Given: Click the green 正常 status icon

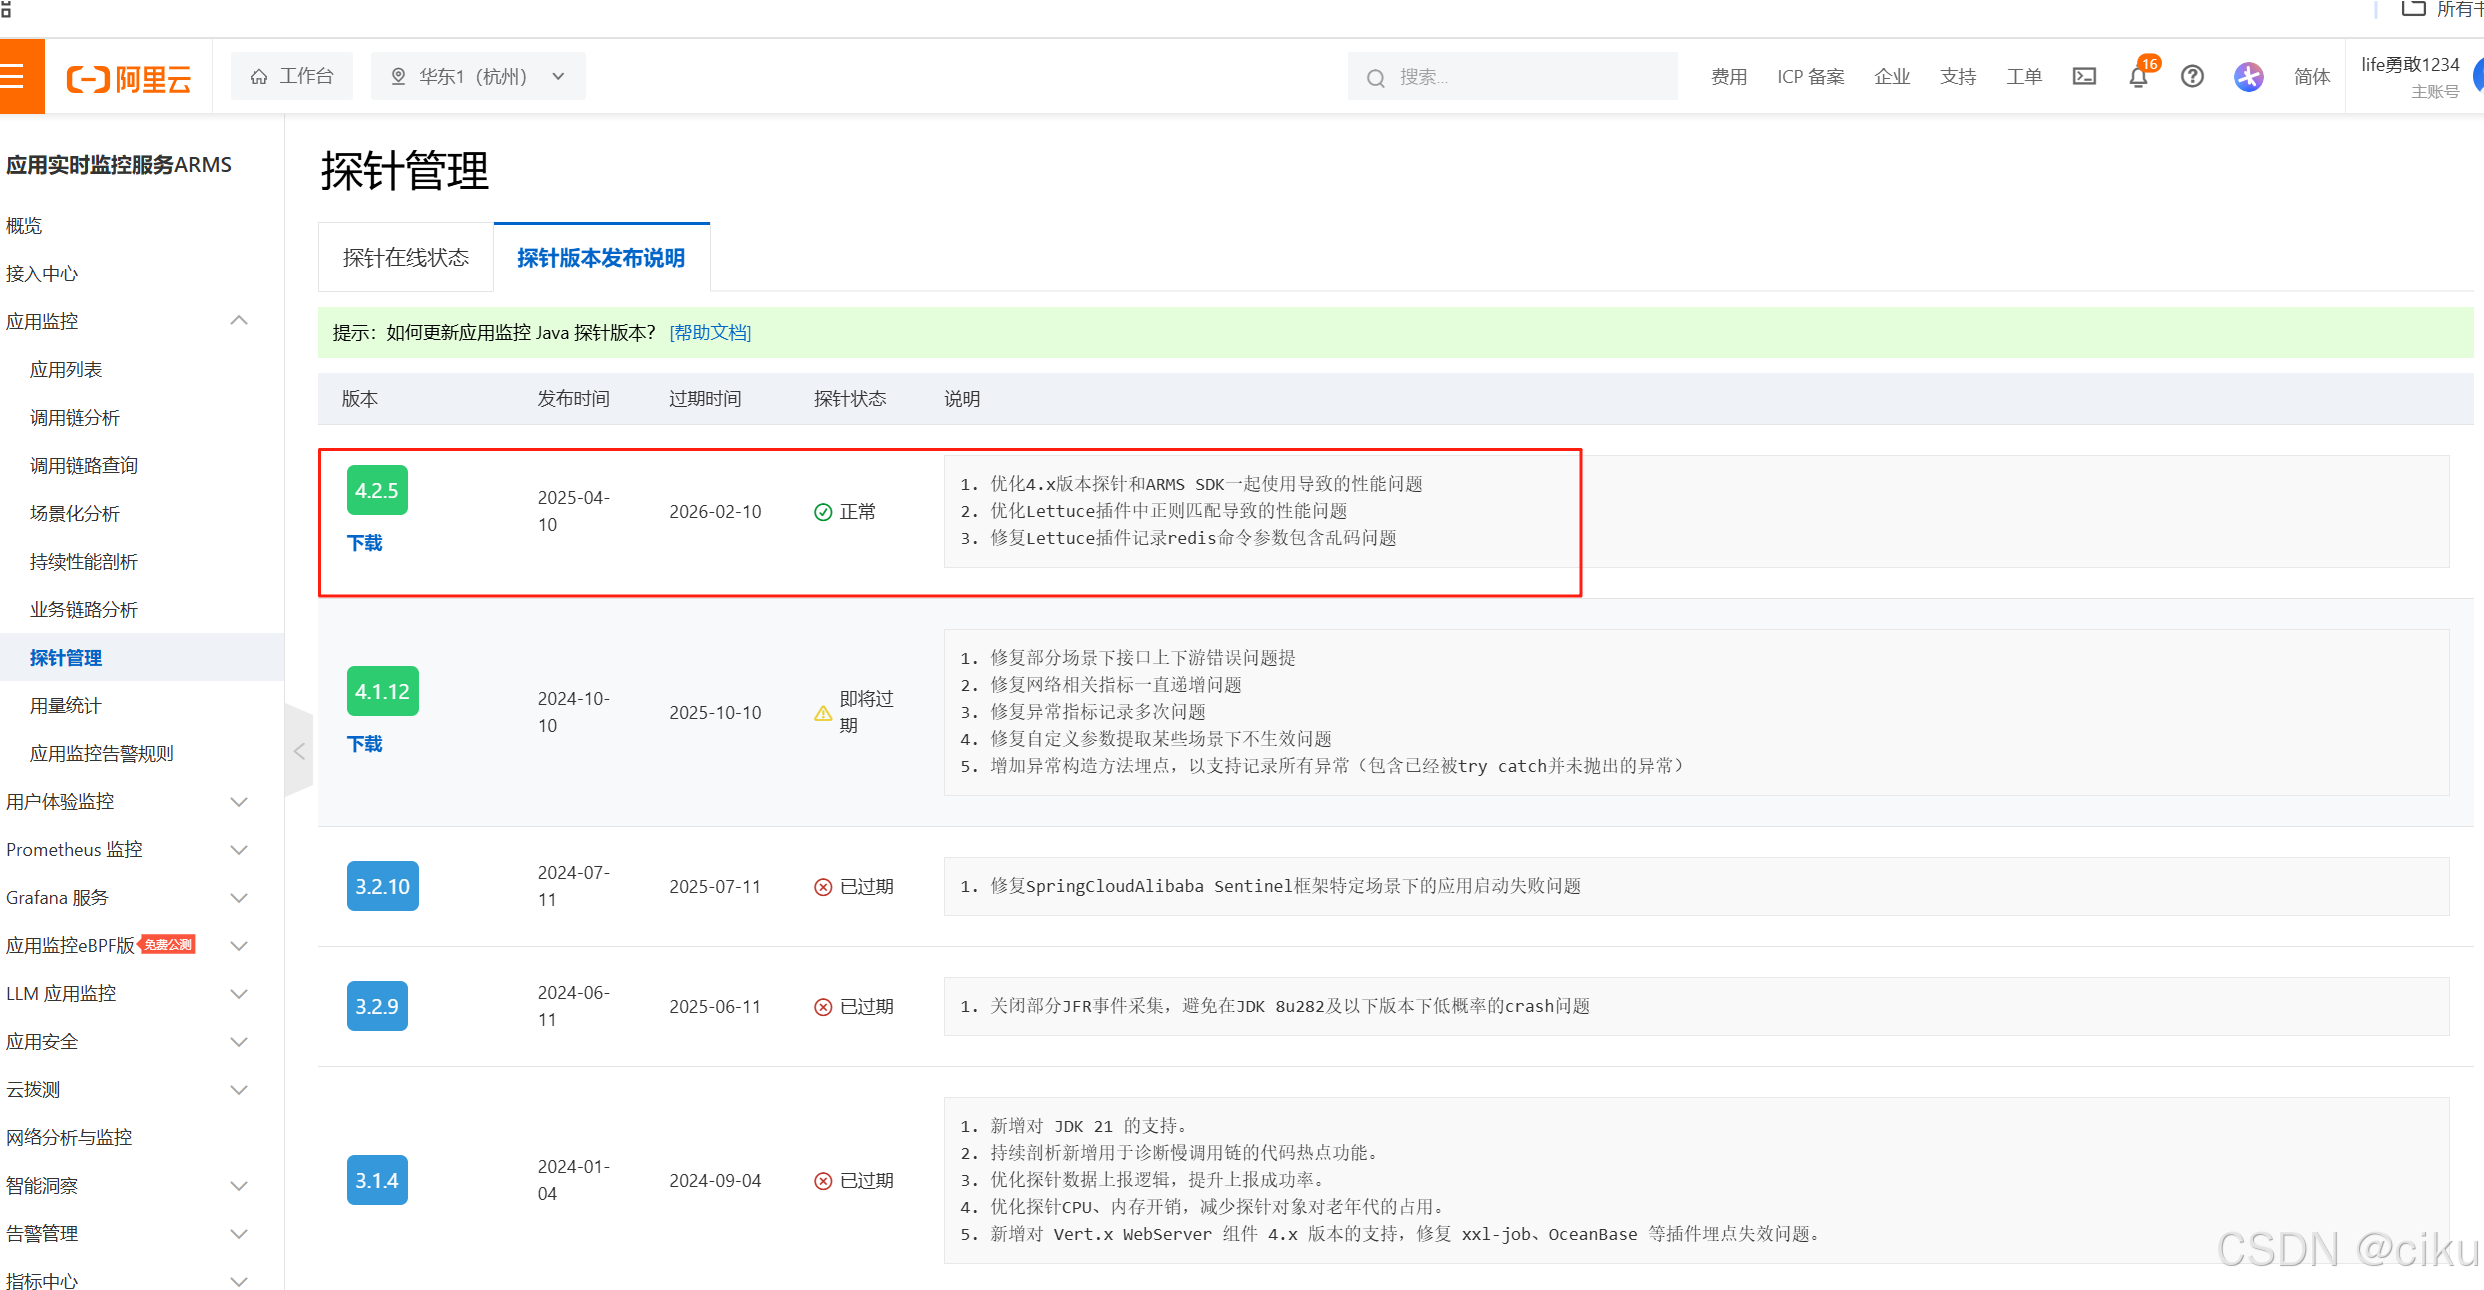Looking at the screenshot, I should coord(823,512).
